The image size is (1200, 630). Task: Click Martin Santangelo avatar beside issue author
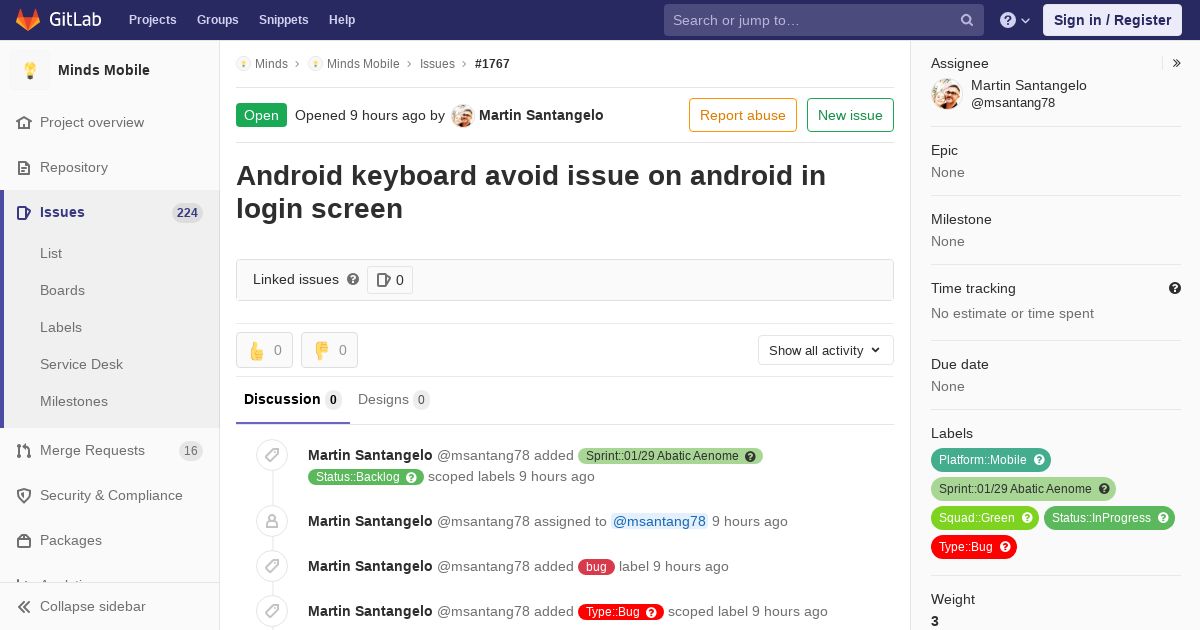tap(462, 116)
